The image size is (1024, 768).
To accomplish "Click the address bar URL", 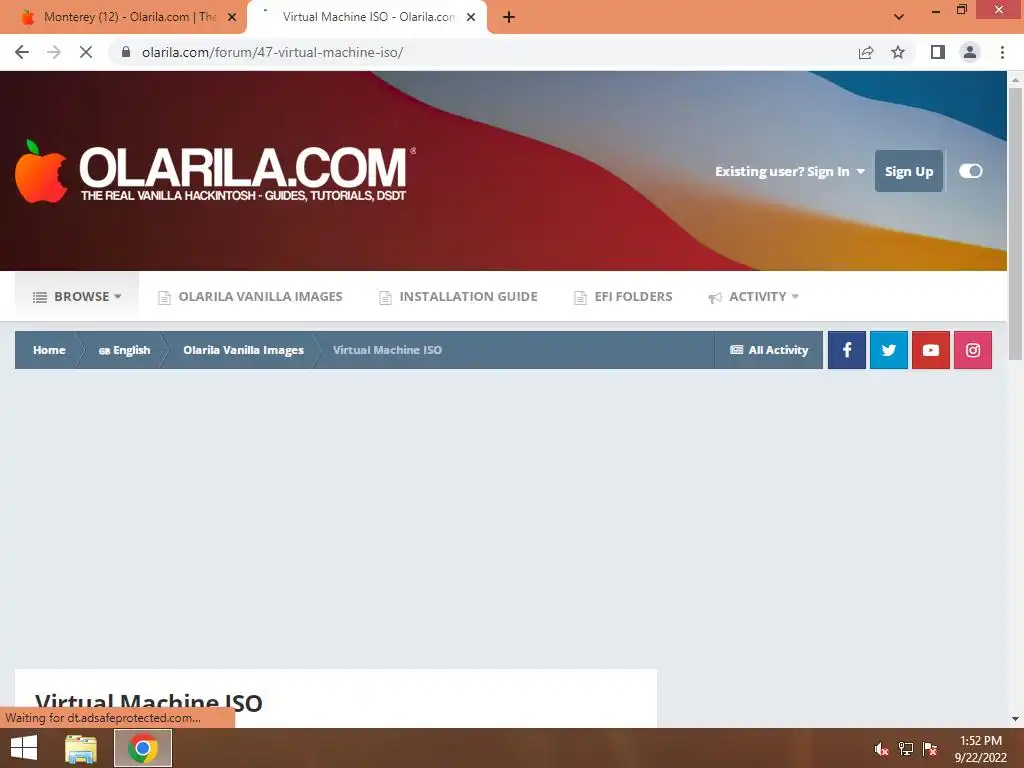I will tap(272, 52).
